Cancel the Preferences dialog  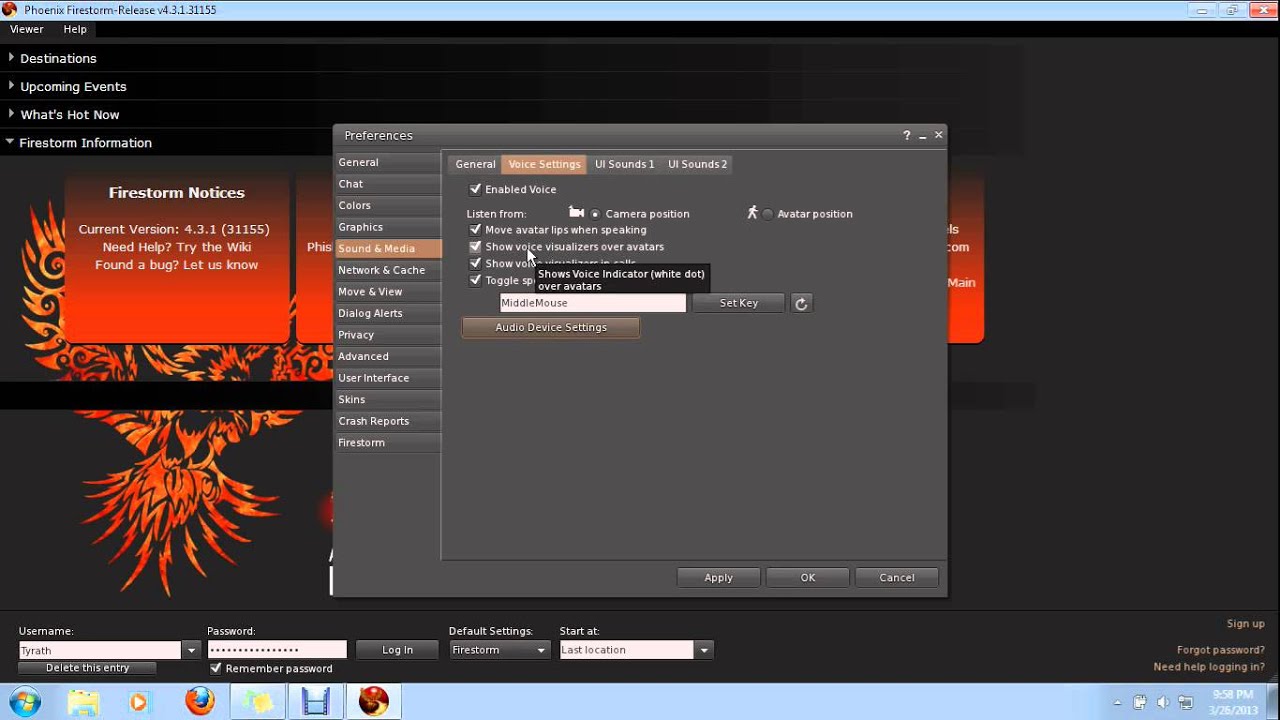[x=897, y=578]
